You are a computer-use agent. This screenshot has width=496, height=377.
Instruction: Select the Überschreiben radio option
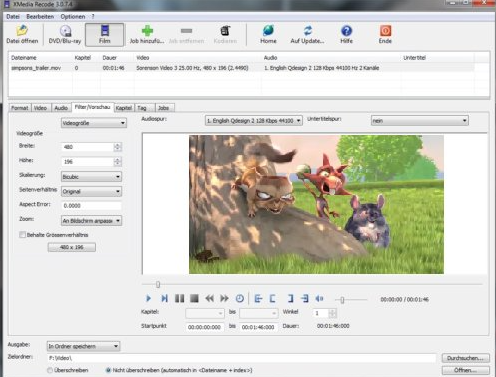click(50, 370)
